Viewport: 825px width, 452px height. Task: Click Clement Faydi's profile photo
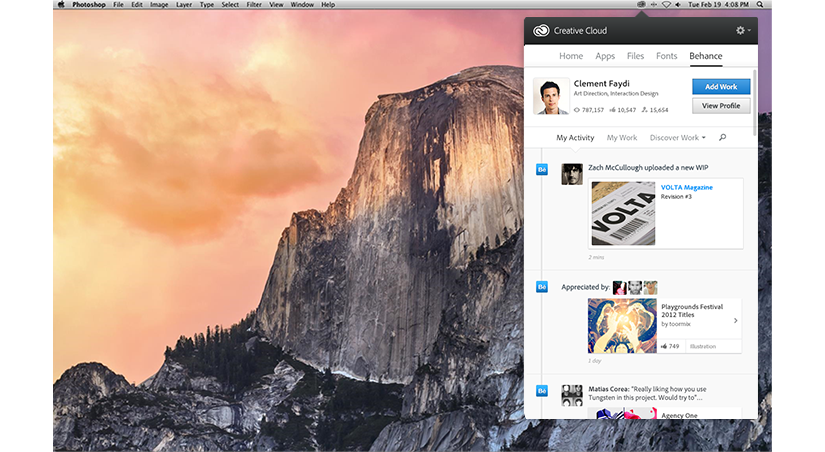click(x=551, y=96)
